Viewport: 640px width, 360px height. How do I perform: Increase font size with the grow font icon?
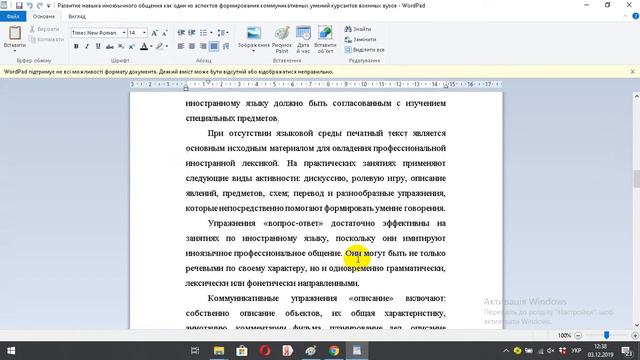(x=155, y=33)
